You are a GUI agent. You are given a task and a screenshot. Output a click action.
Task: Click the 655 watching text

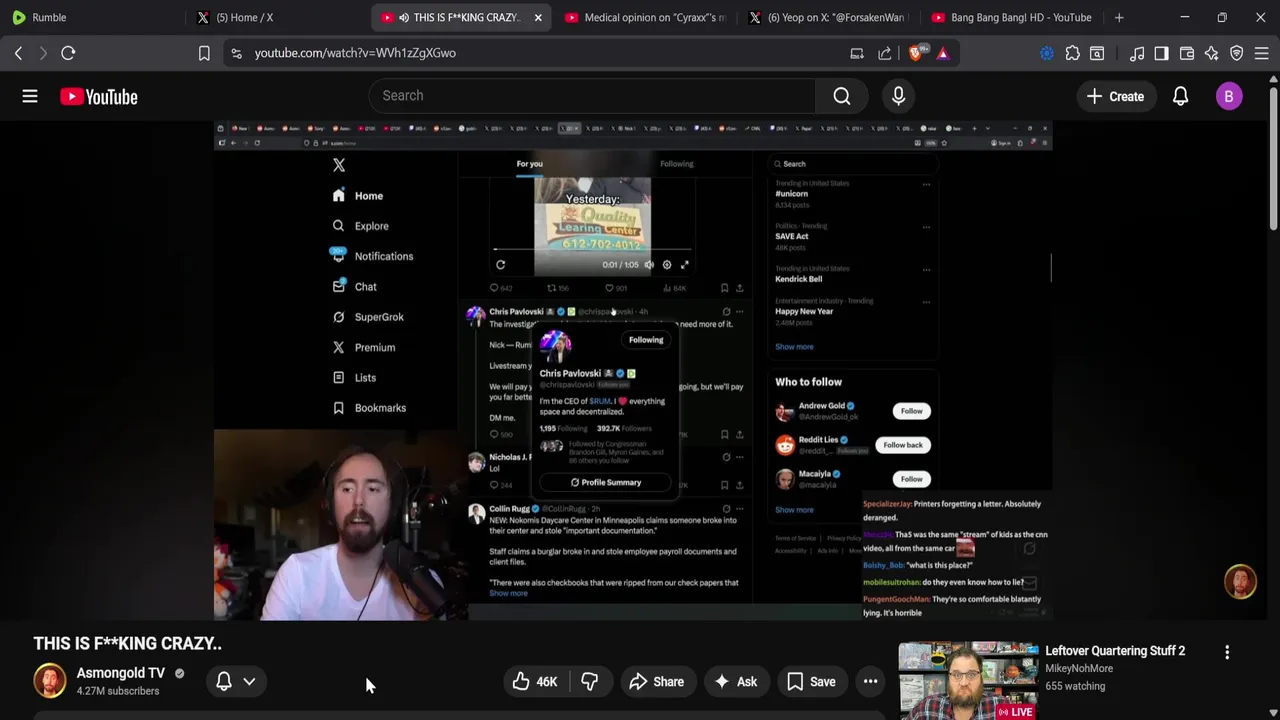[x=1075, y=686]
